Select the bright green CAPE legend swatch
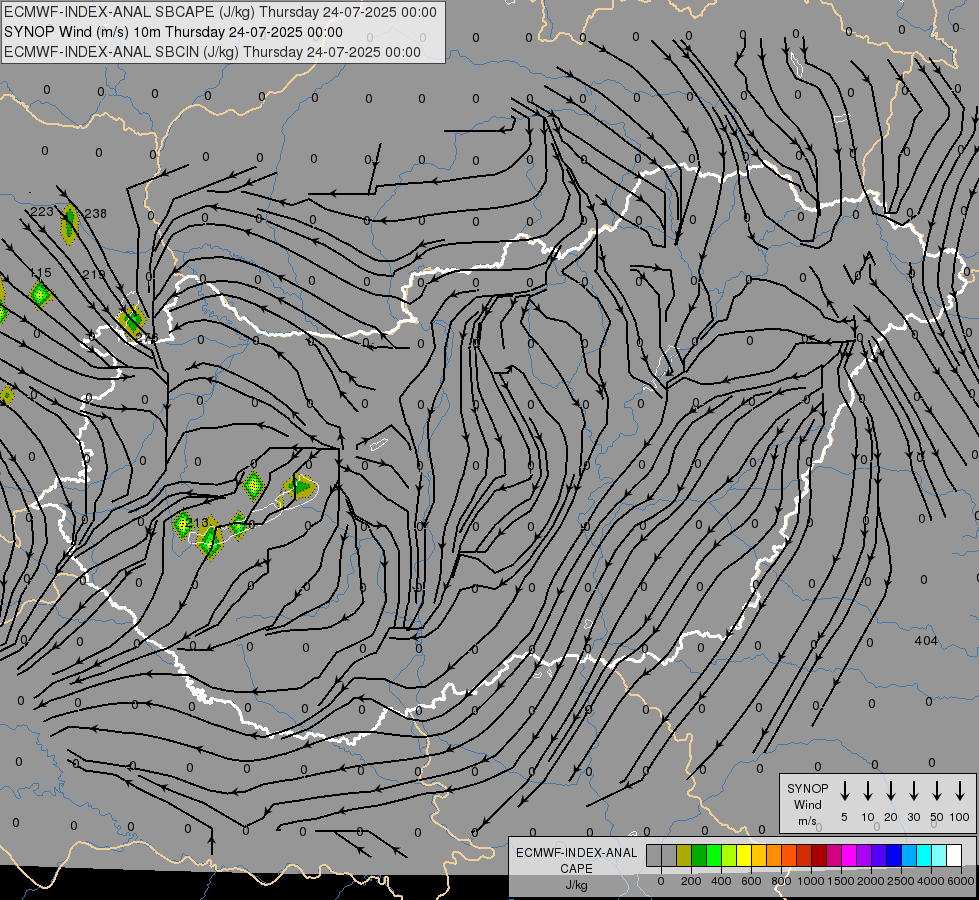 point(714,856)
